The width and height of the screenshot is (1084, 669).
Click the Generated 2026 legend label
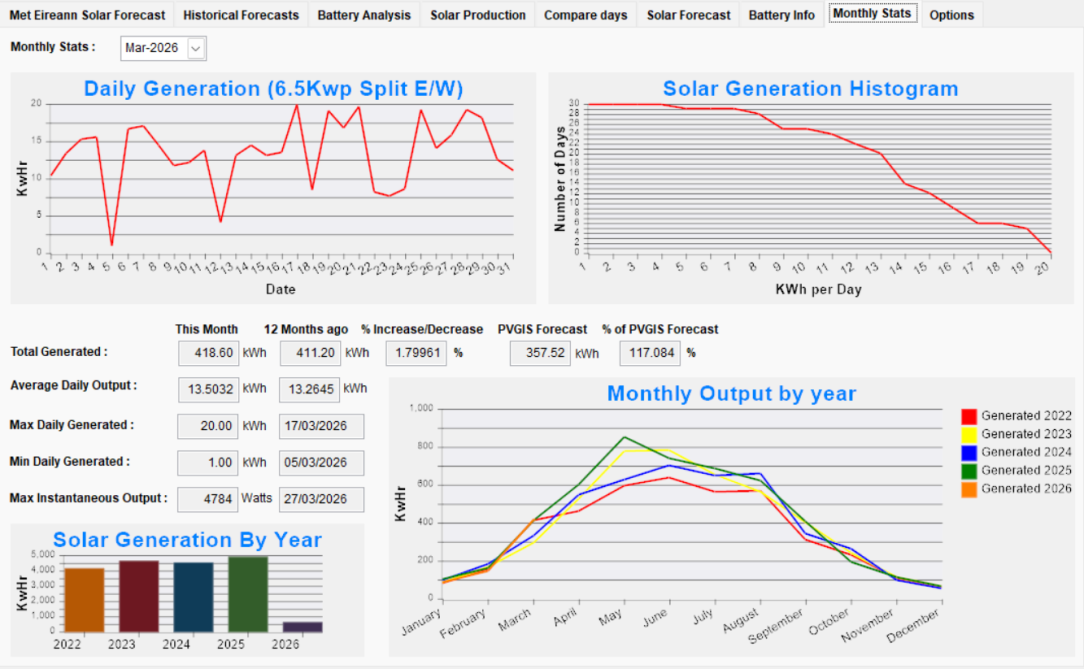click(x=1026, y=489)
